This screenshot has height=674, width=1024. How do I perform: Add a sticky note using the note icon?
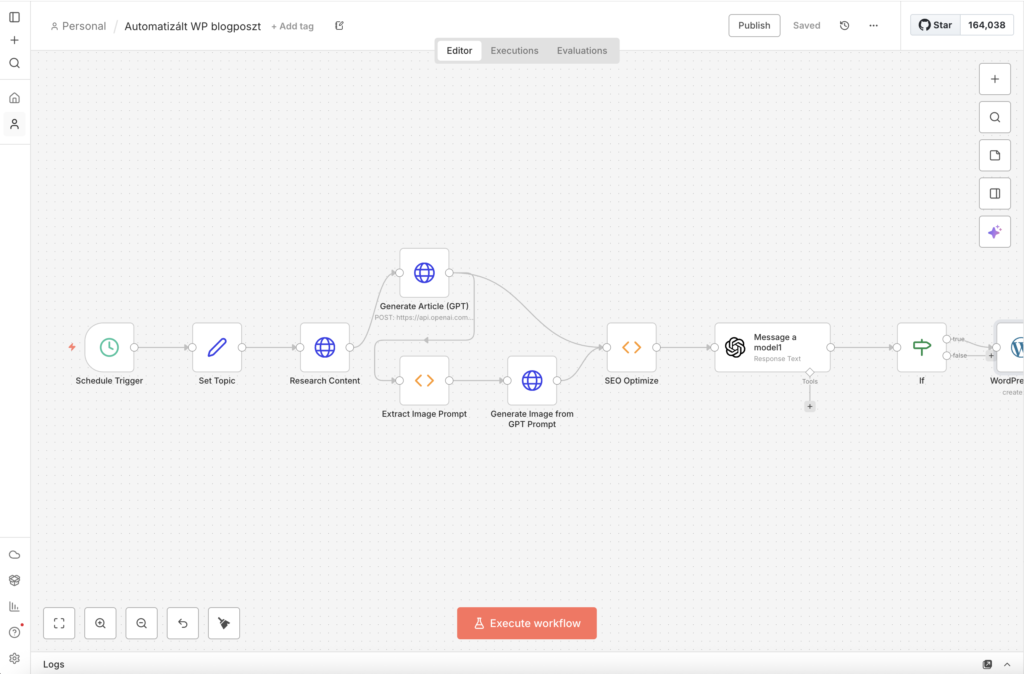[x=994, y=154]
